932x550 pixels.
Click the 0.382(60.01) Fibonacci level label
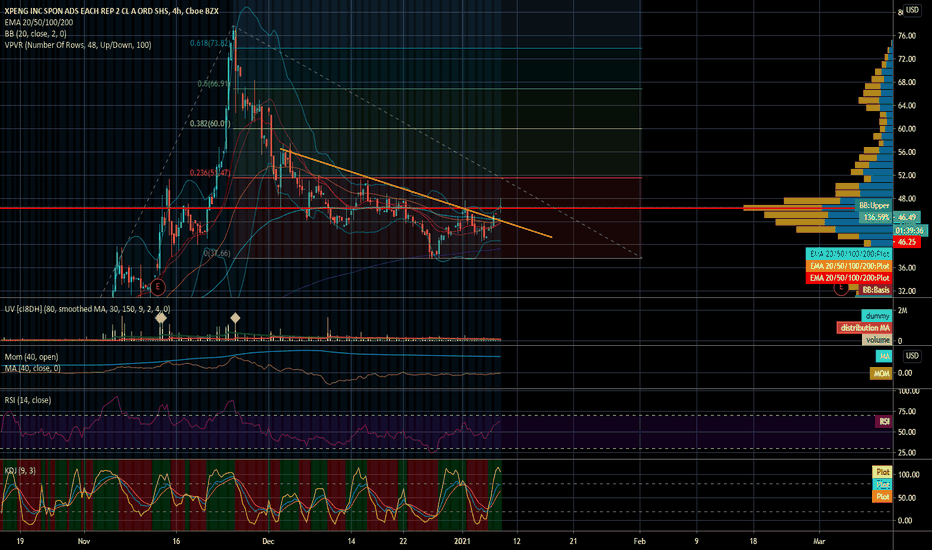pyautogui.click(x=210, y=124)
